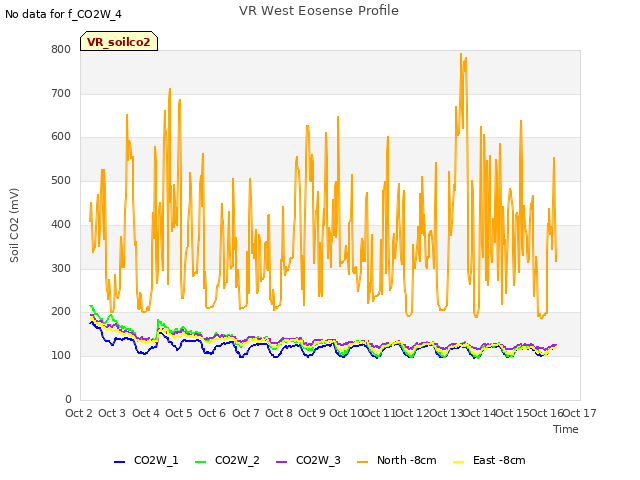
Task: Click the VR_soilco2 label box
Action: [119, 41]
